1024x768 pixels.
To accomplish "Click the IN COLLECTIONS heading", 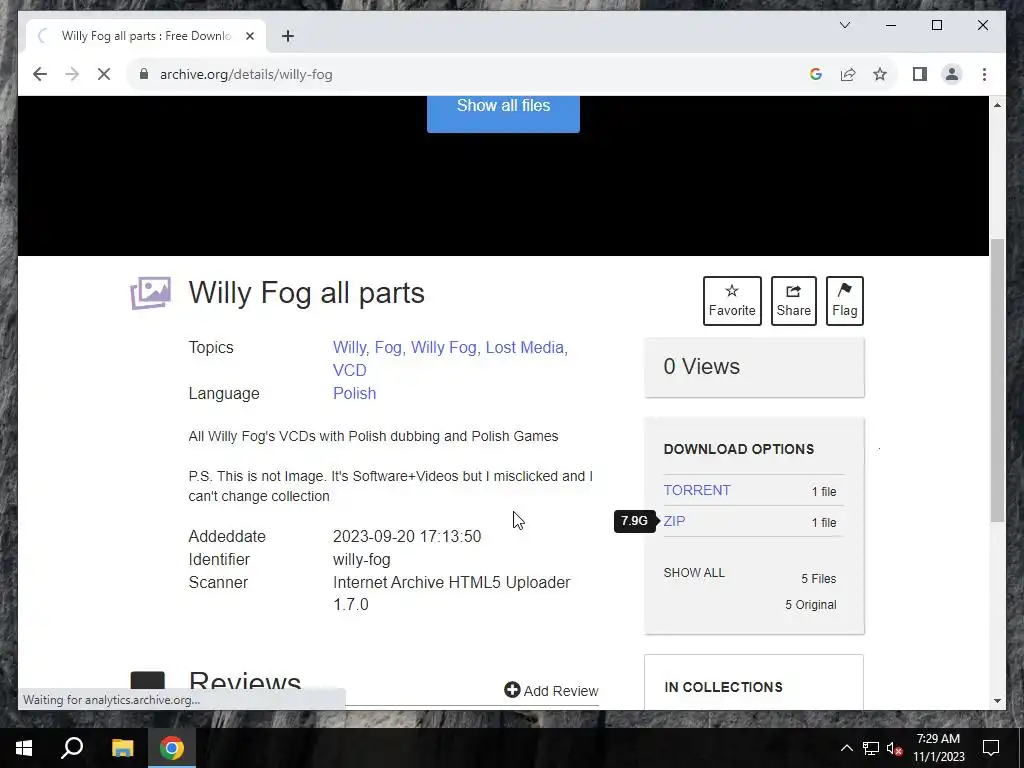I will point(723,687).
